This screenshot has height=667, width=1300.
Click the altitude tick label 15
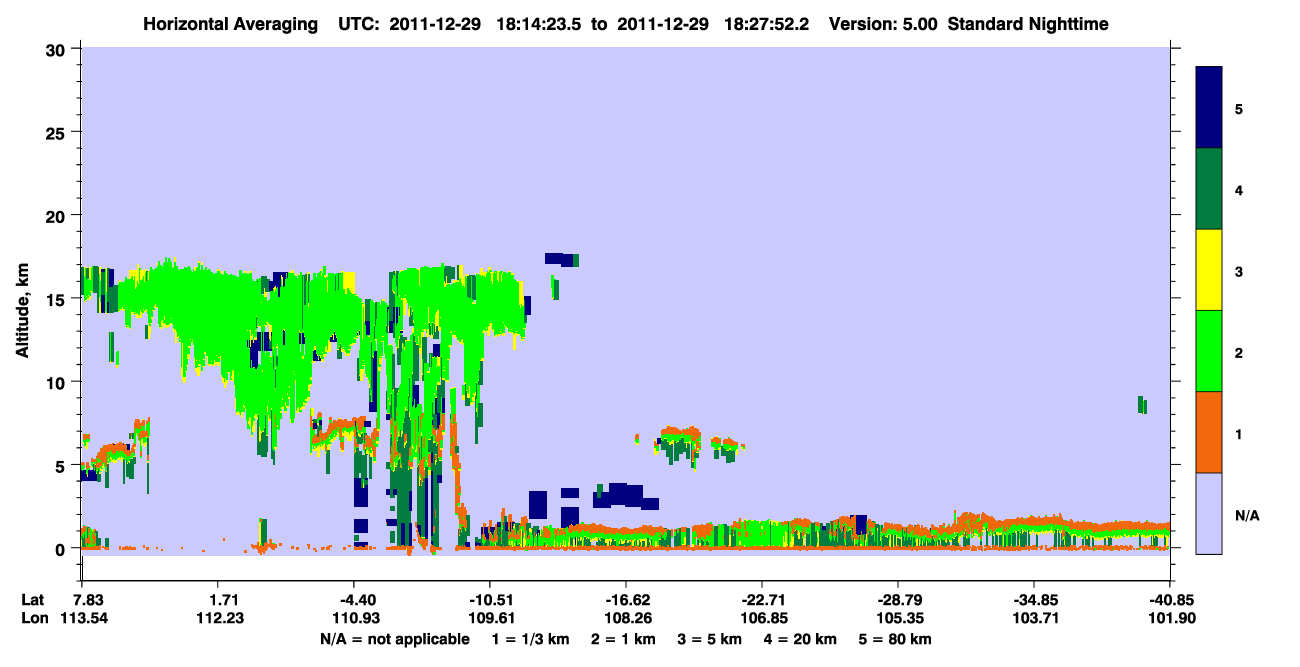(58, 299)
